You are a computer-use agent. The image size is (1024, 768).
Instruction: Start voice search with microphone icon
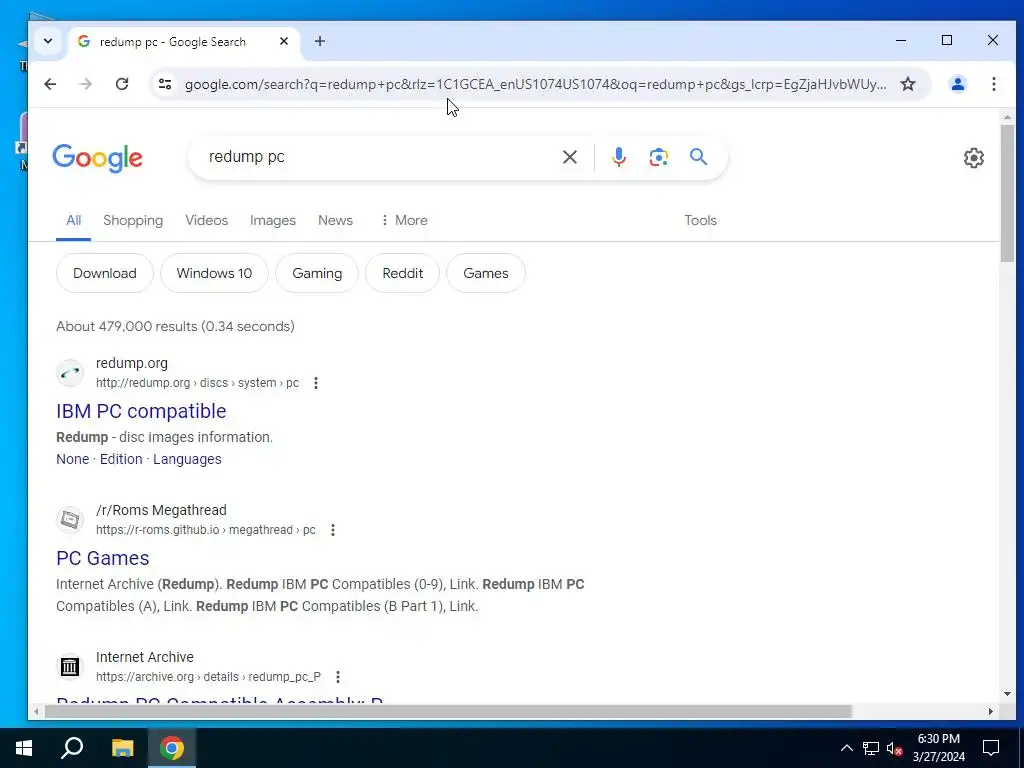(x=618, y=157)
